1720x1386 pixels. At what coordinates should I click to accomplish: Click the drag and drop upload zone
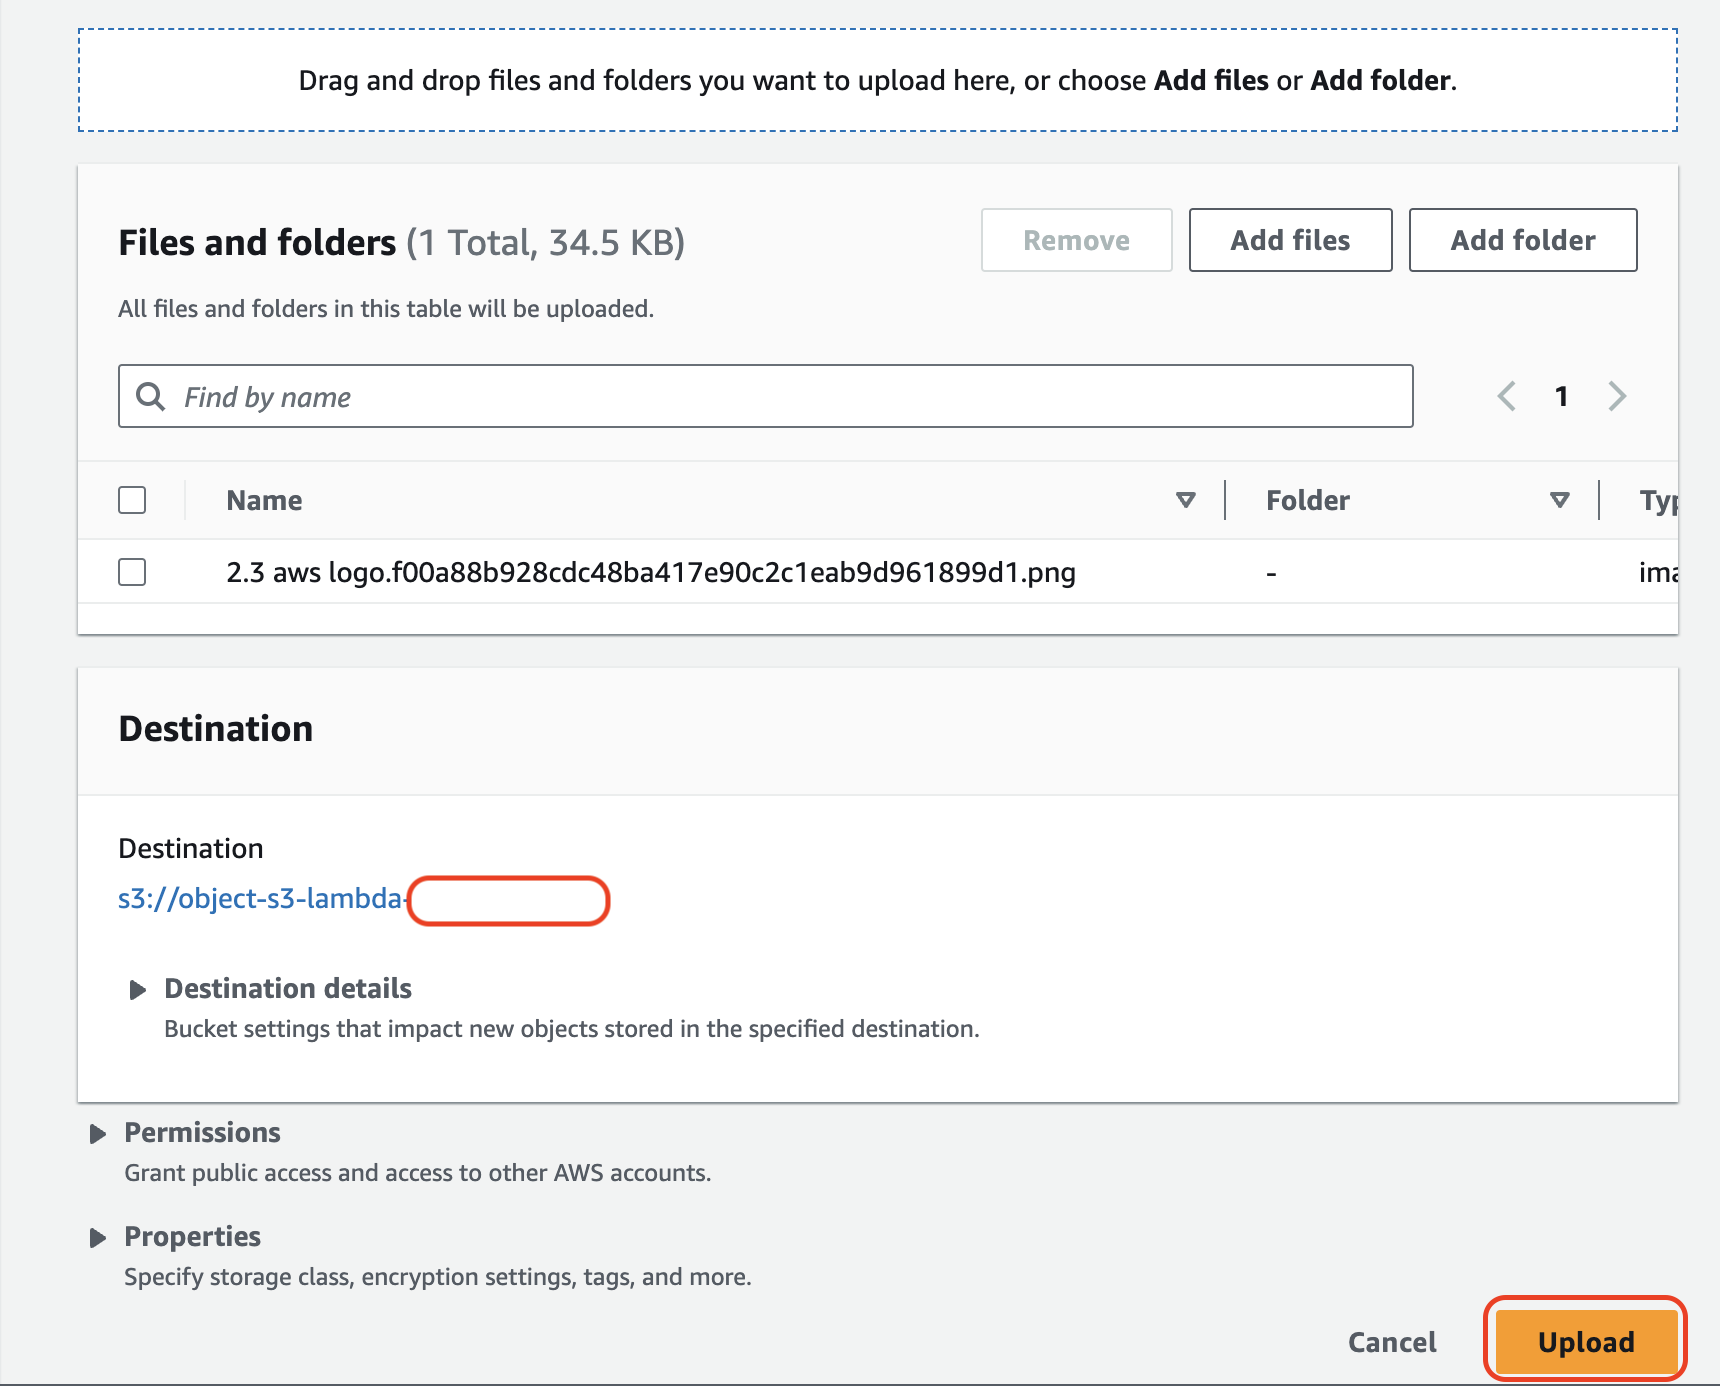coord(877,80)
